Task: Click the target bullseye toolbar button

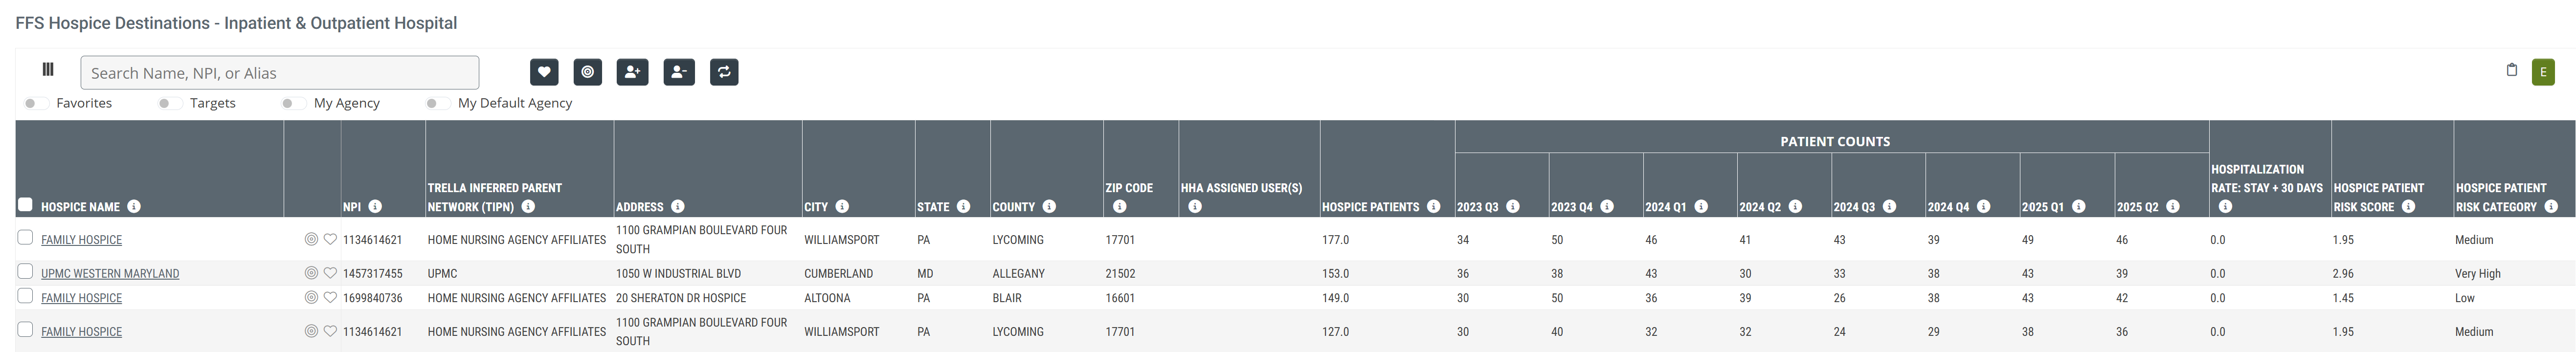Action: tap(587, 72)
